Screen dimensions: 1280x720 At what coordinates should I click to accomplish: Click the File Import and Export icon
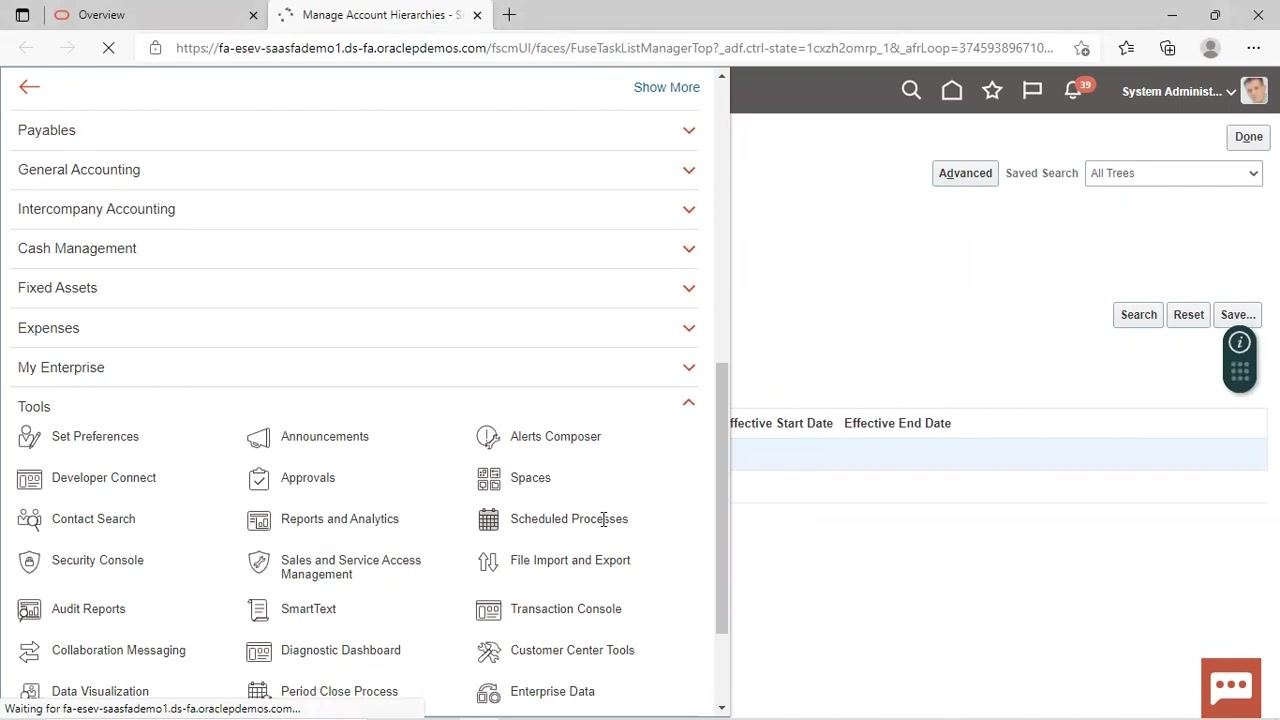coord(488,561)
